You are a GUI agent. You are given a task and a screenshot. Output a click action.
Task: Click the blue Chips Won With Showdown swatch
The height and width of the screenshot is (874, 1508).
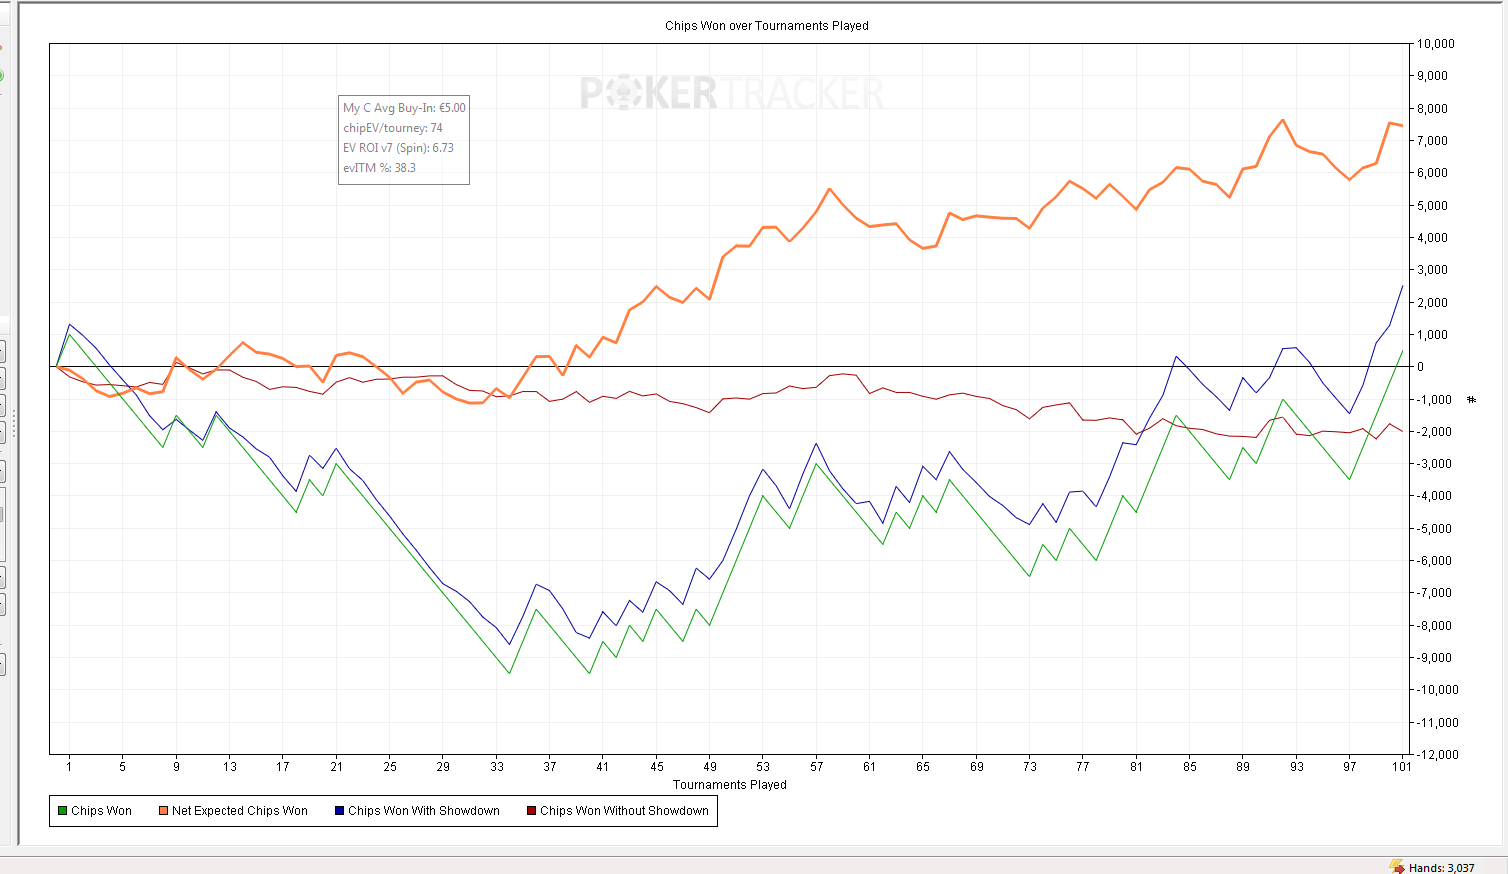340,811
